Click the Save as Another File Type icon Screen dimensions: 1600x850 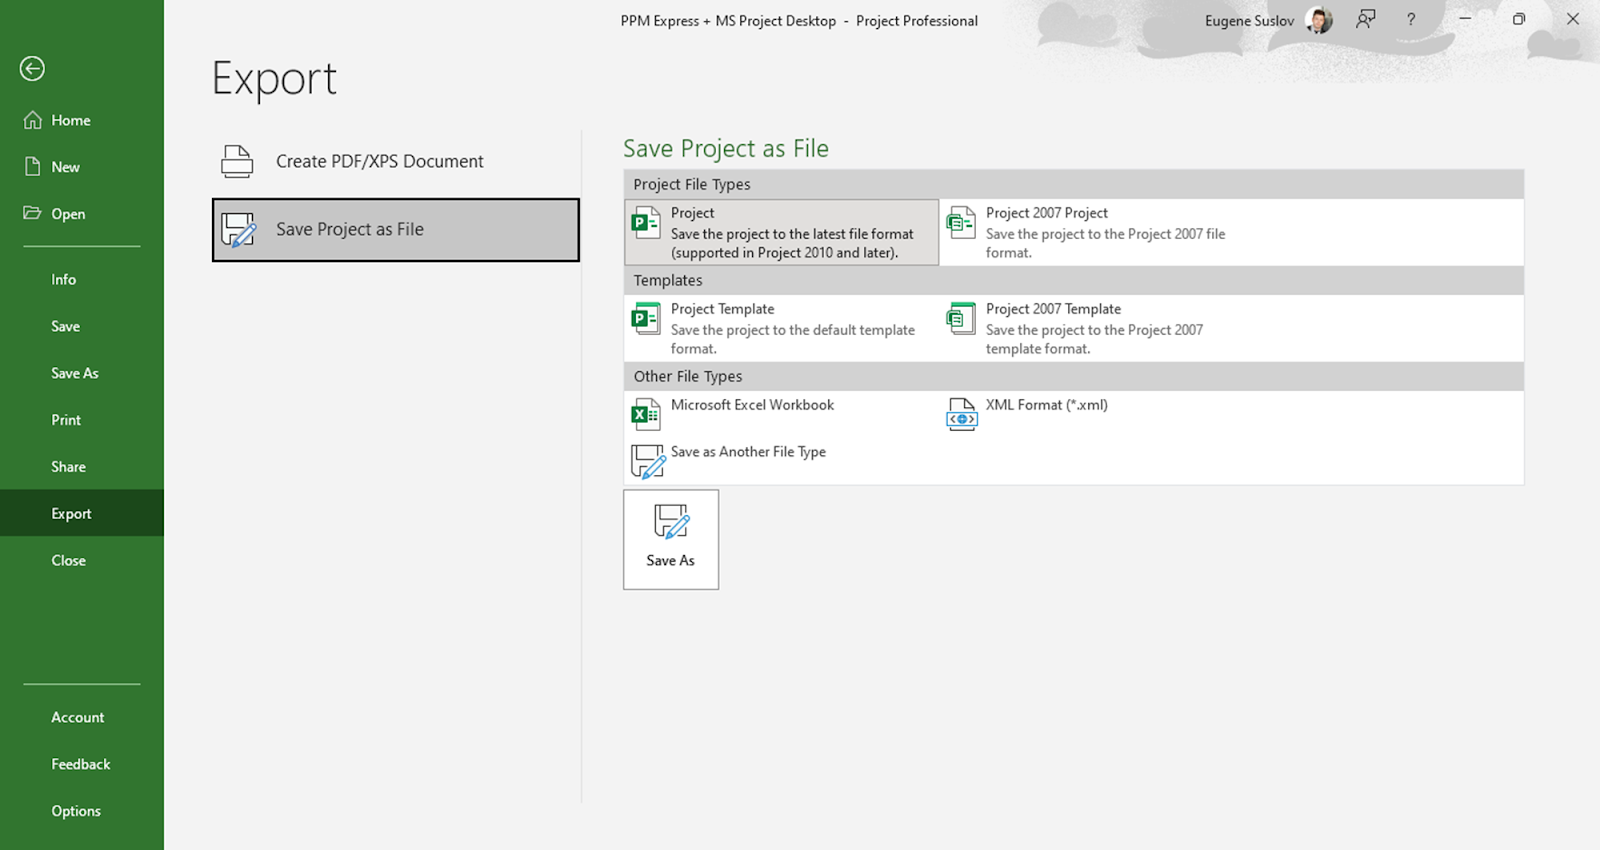648,461
